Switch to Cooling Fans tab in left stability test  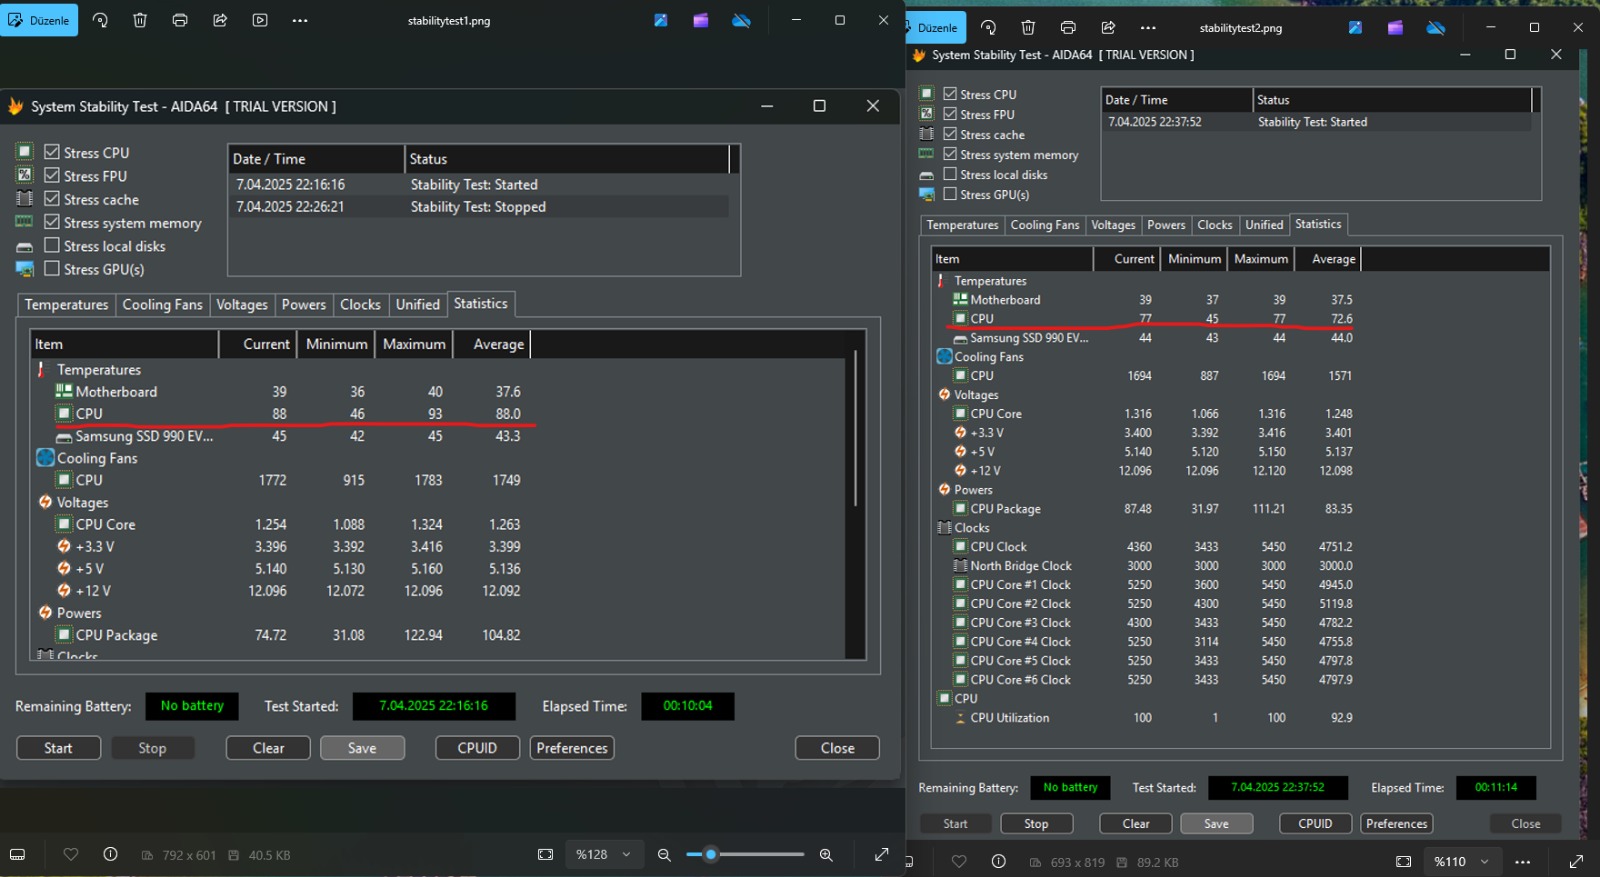coord(162,304)
